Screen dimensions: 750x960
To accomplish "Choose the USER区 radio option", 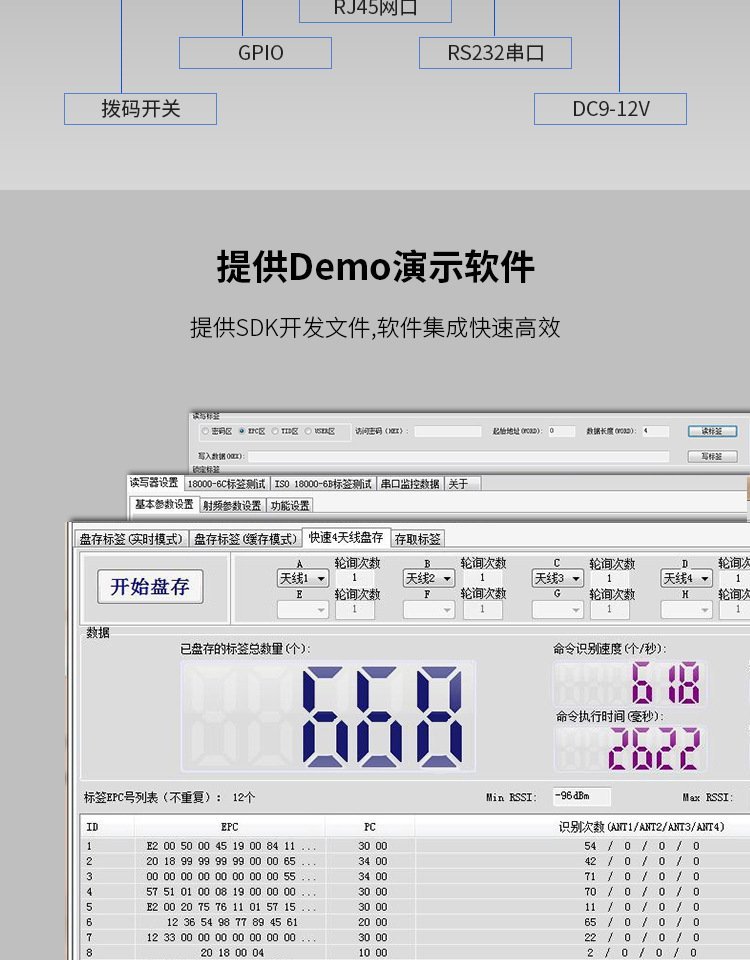I will pyautogui.click(x=308, y=431).
